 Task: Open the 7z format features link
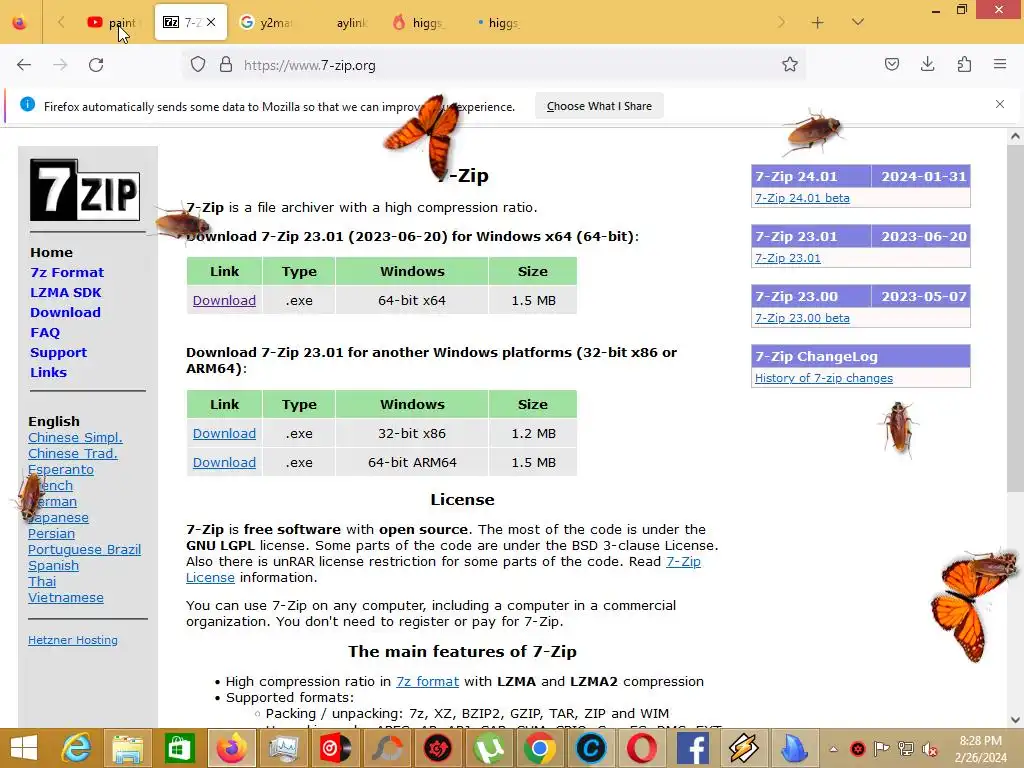[x=427, y=681]
